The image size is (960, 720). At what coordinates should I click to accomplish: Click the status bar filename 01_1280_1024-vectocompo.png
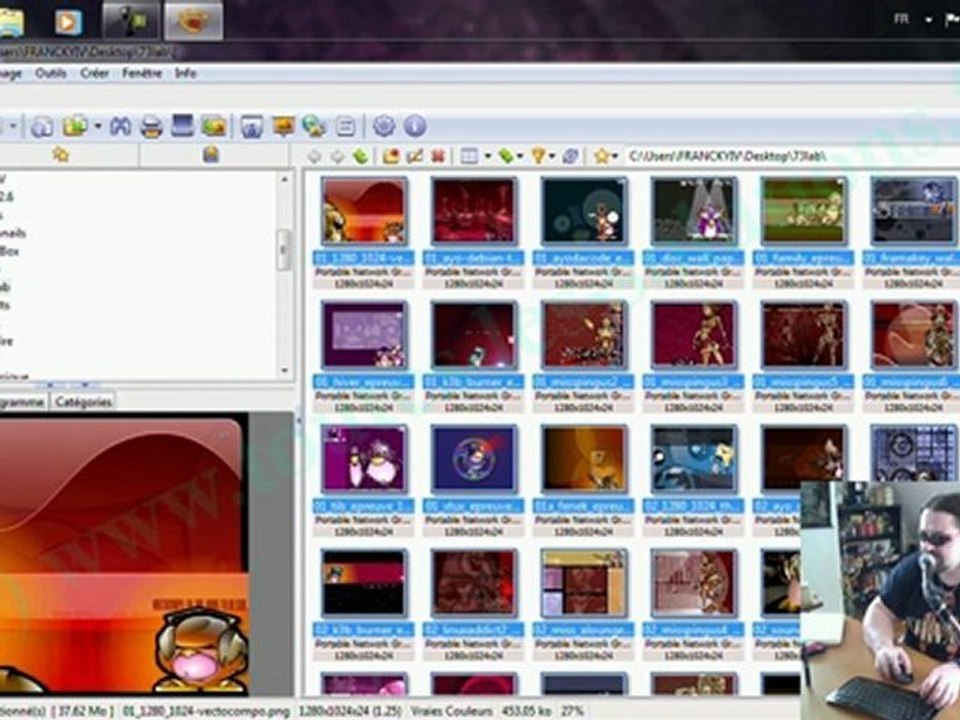click(205, 711)
